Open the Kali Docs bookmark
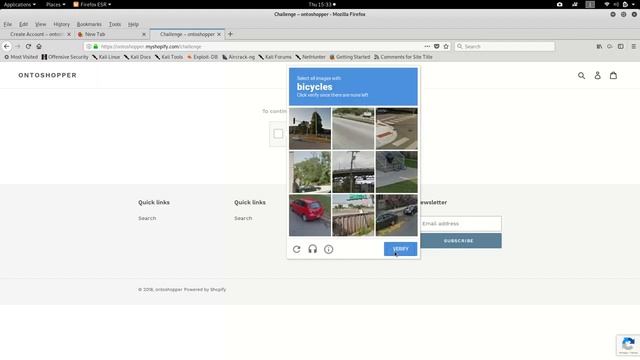 pyautogui.click(x=137, y=57)
